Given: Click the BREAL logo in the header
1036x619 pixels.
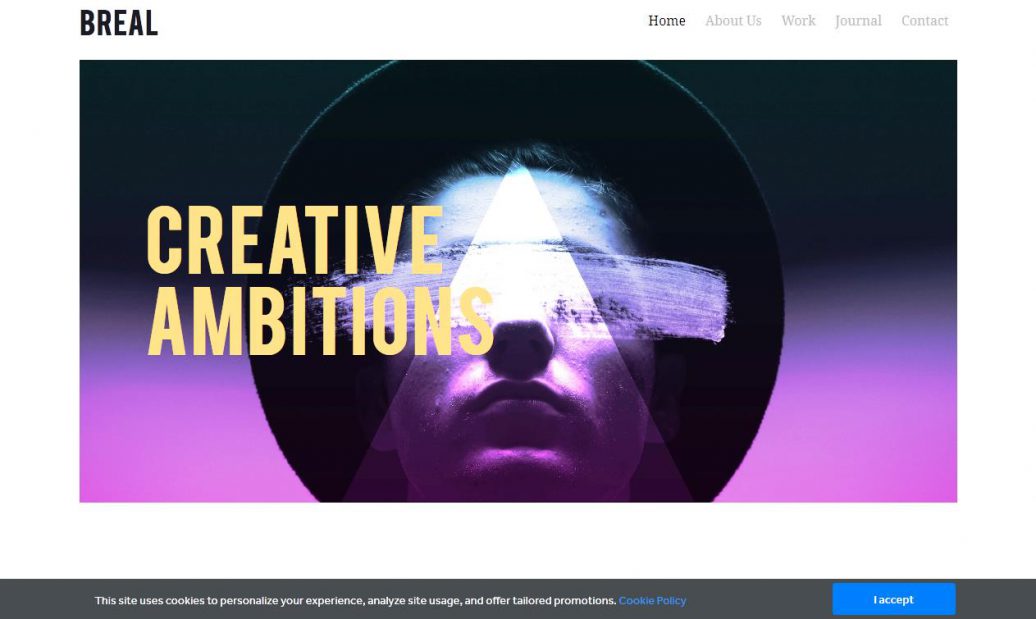Looking at the screenshot, I should click(119, 23).
